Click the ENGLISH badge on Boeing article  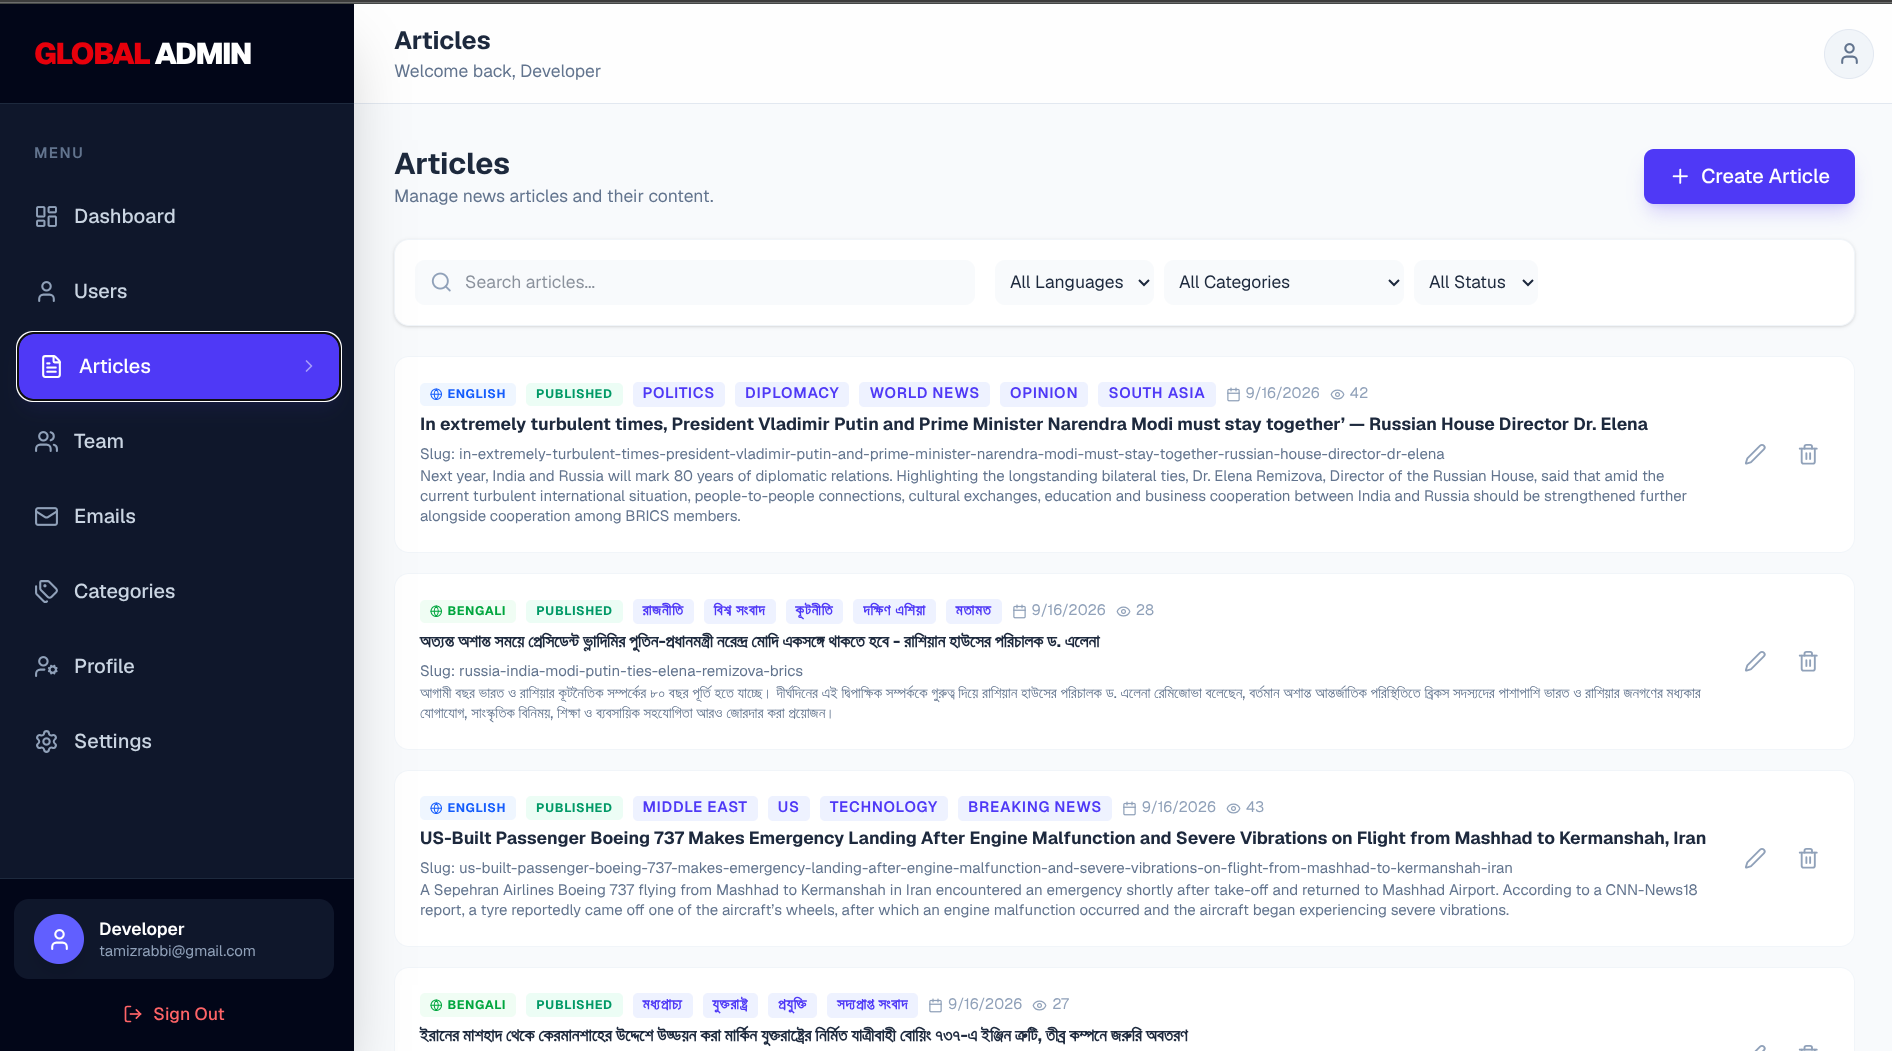click(468, 807)
